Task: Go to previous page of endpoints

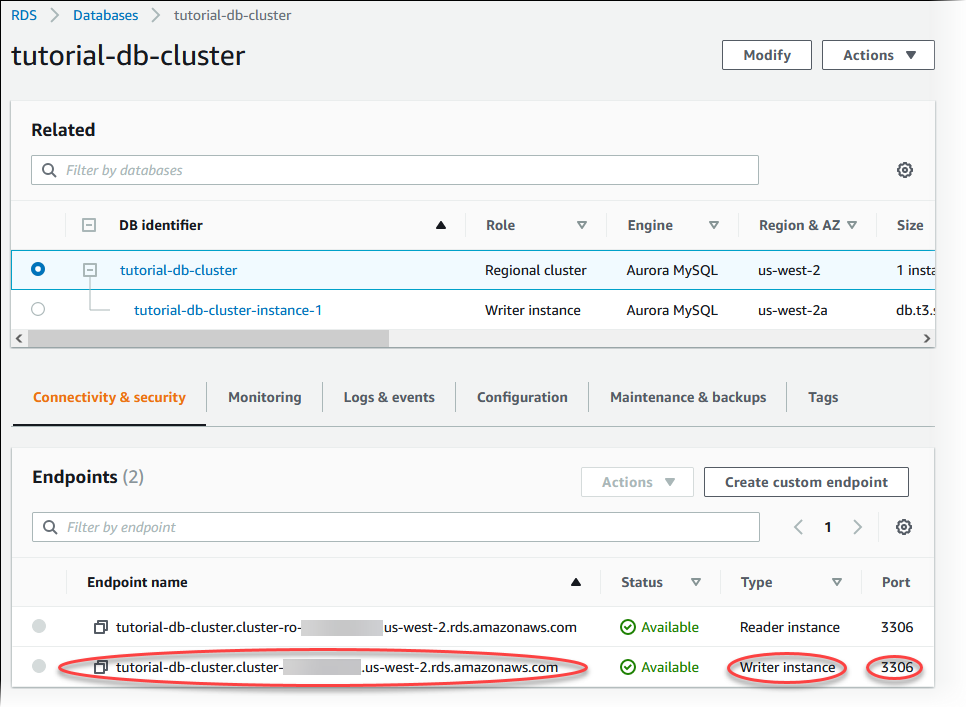Action: [800, 527]
